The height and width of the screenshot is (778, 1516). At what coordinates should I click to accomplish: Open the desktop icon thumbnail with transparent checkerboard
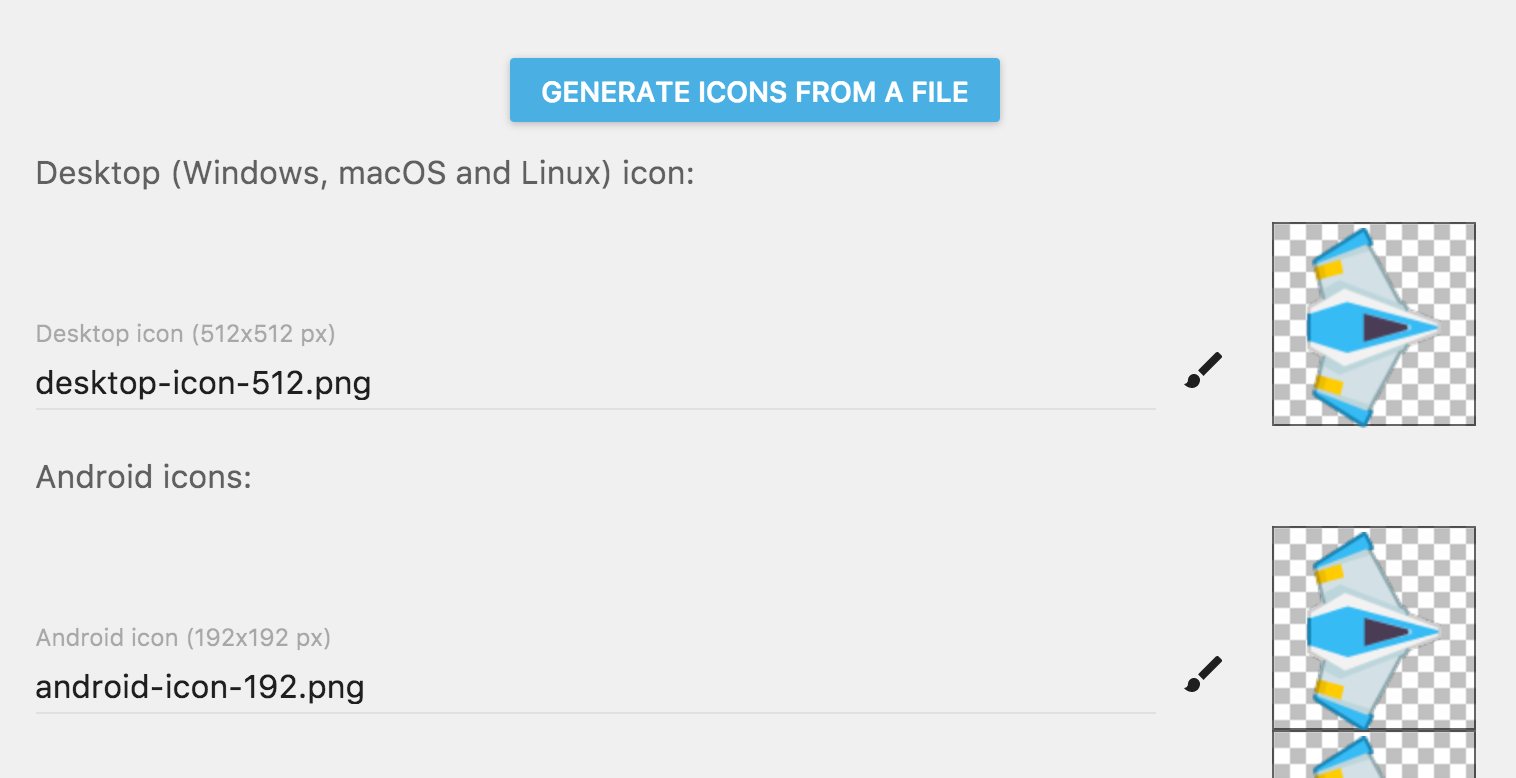pos(1373,324)
